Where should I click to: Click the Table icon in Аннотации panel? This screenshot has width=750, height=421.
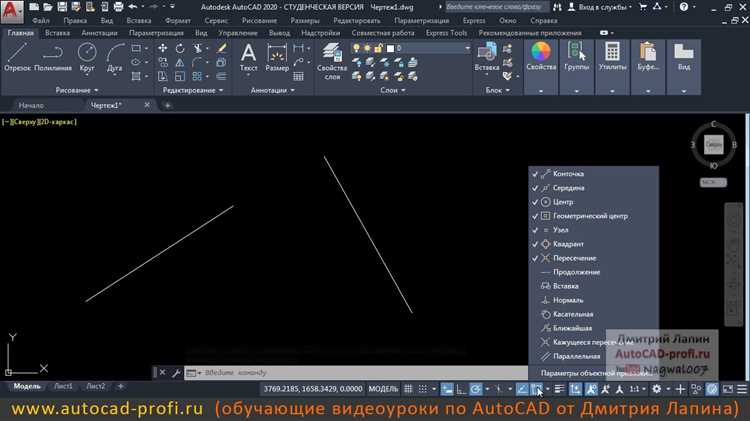(x=298, y=77)
